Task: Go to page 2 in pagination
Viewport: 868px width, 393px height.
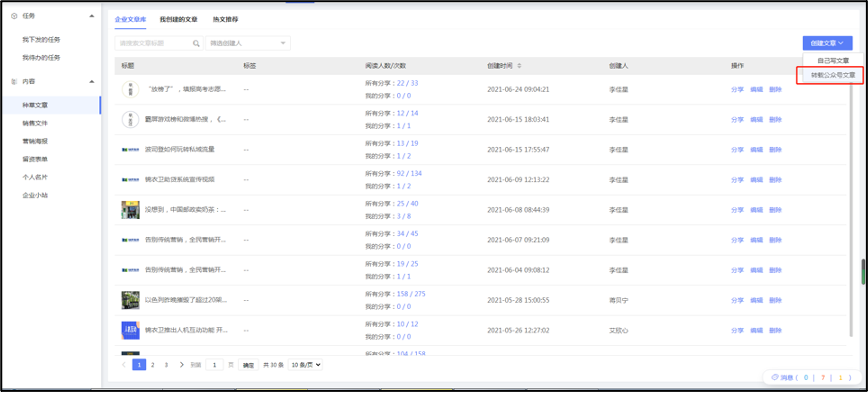Action: [153, 365]
